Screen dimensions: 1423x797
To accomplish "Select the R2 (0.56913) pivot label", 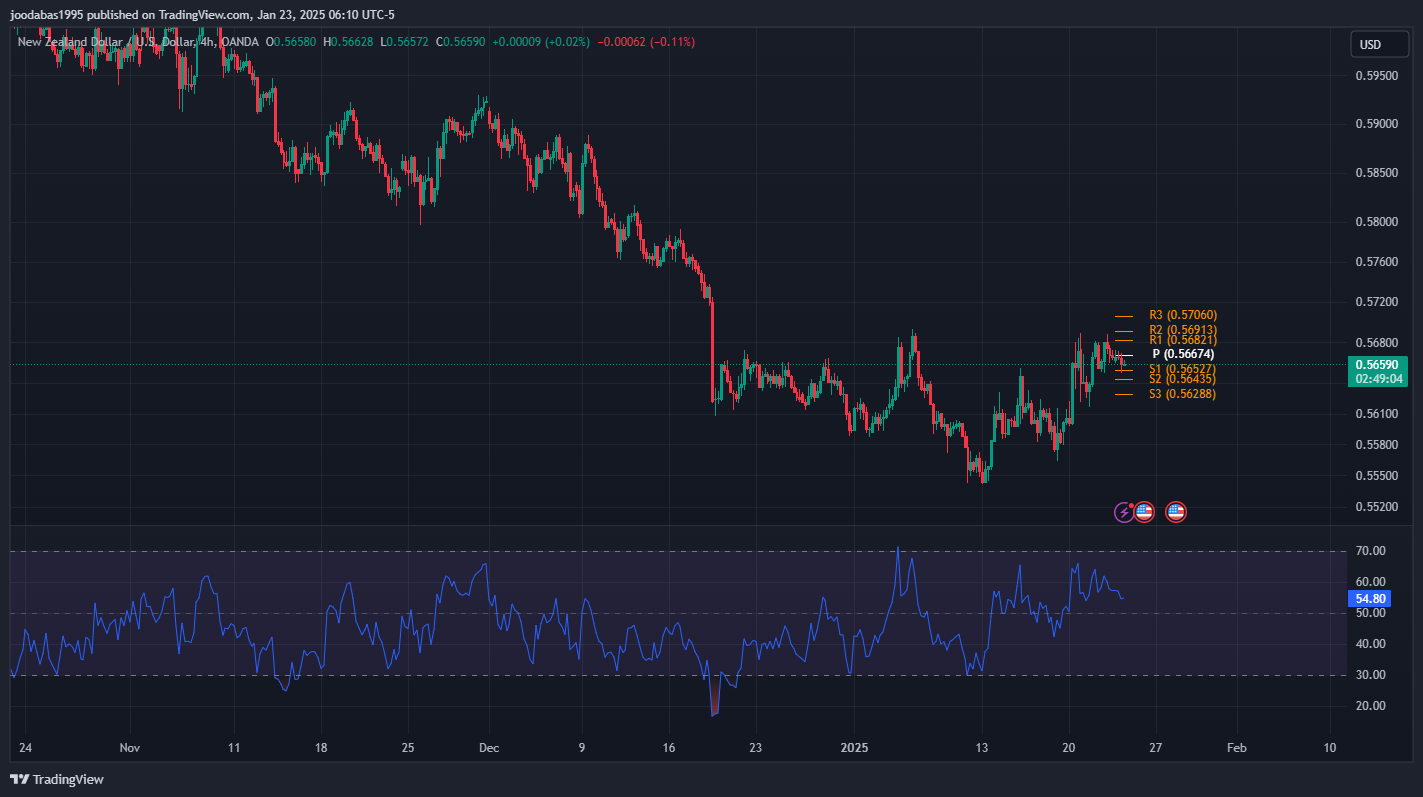I will point(1183,330).
